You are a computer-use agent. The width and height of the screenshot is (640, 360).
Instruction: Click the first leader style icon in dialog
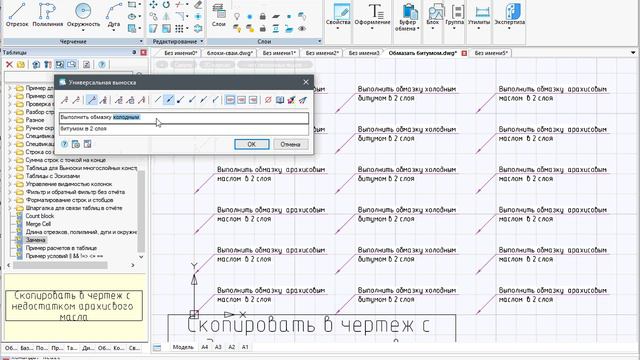click(64, 100)
